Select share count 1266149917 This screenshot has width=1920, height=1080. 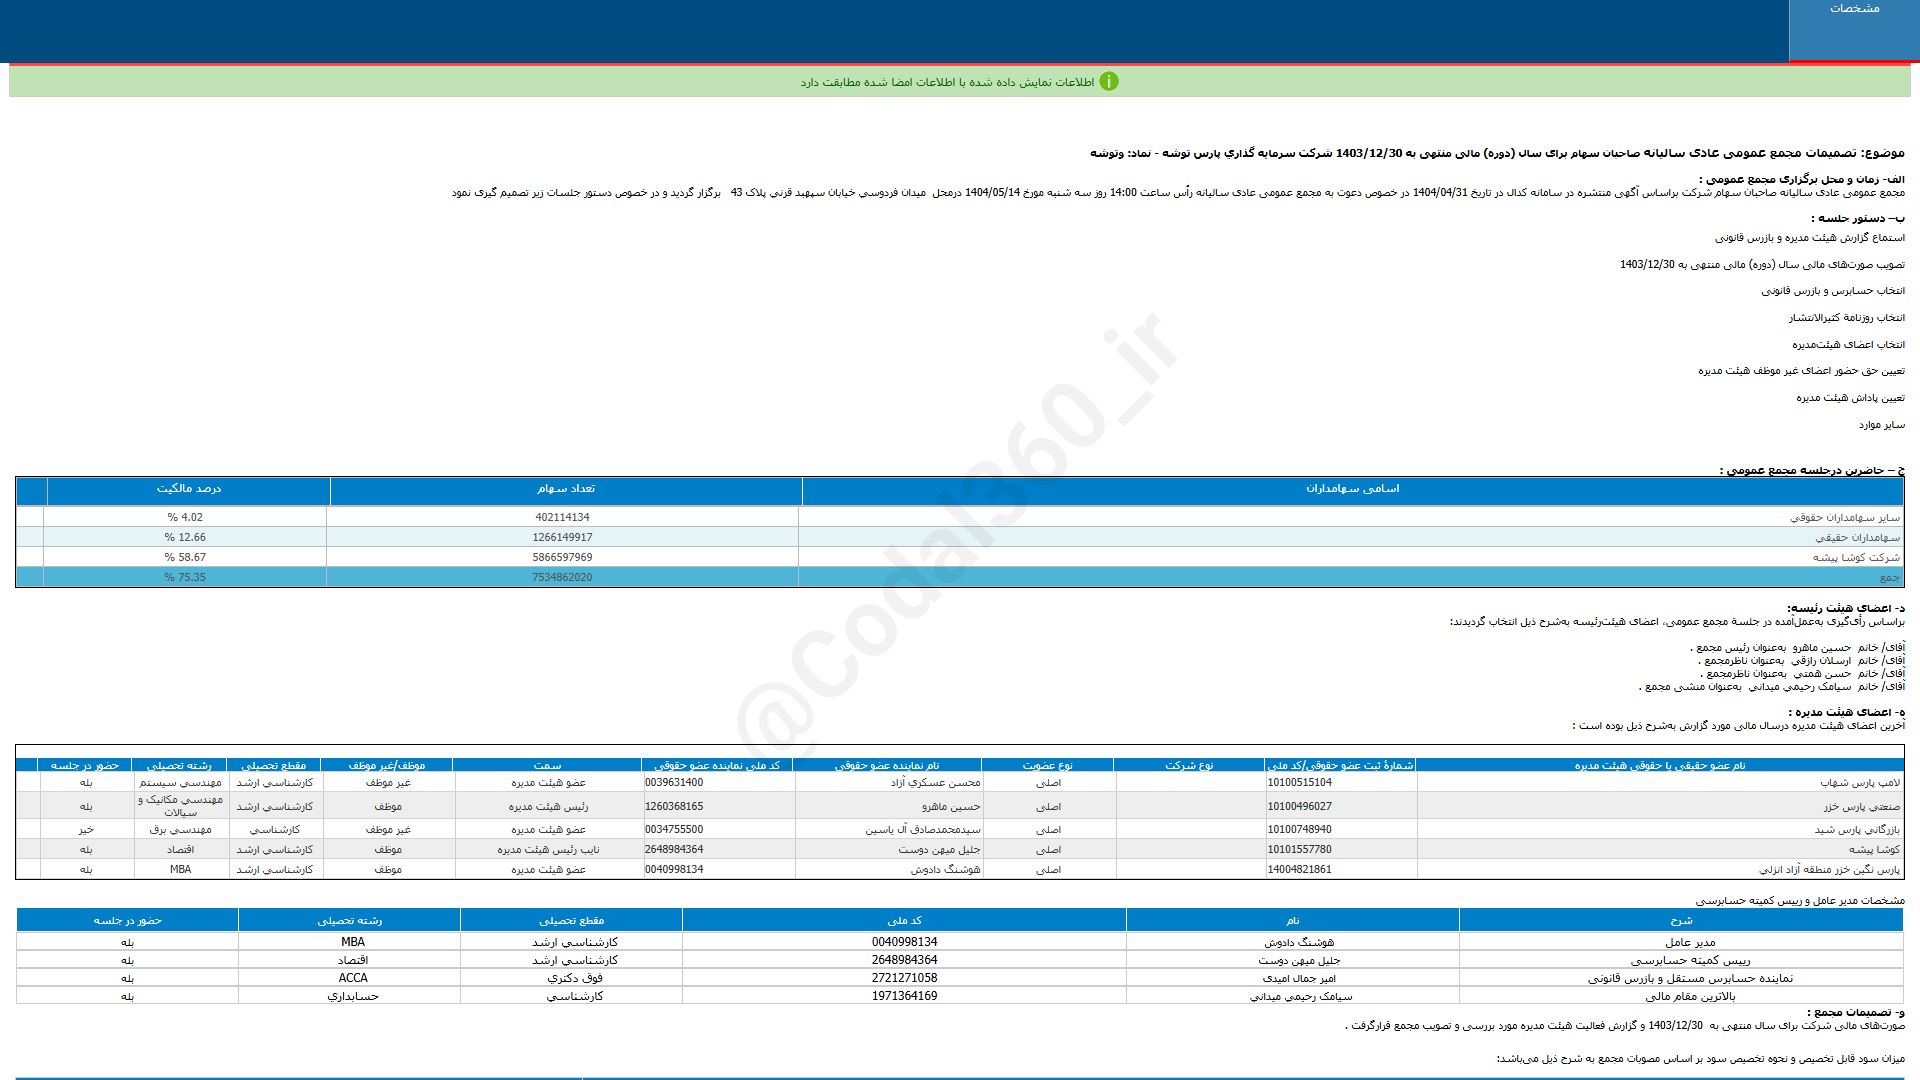(562, 538)
